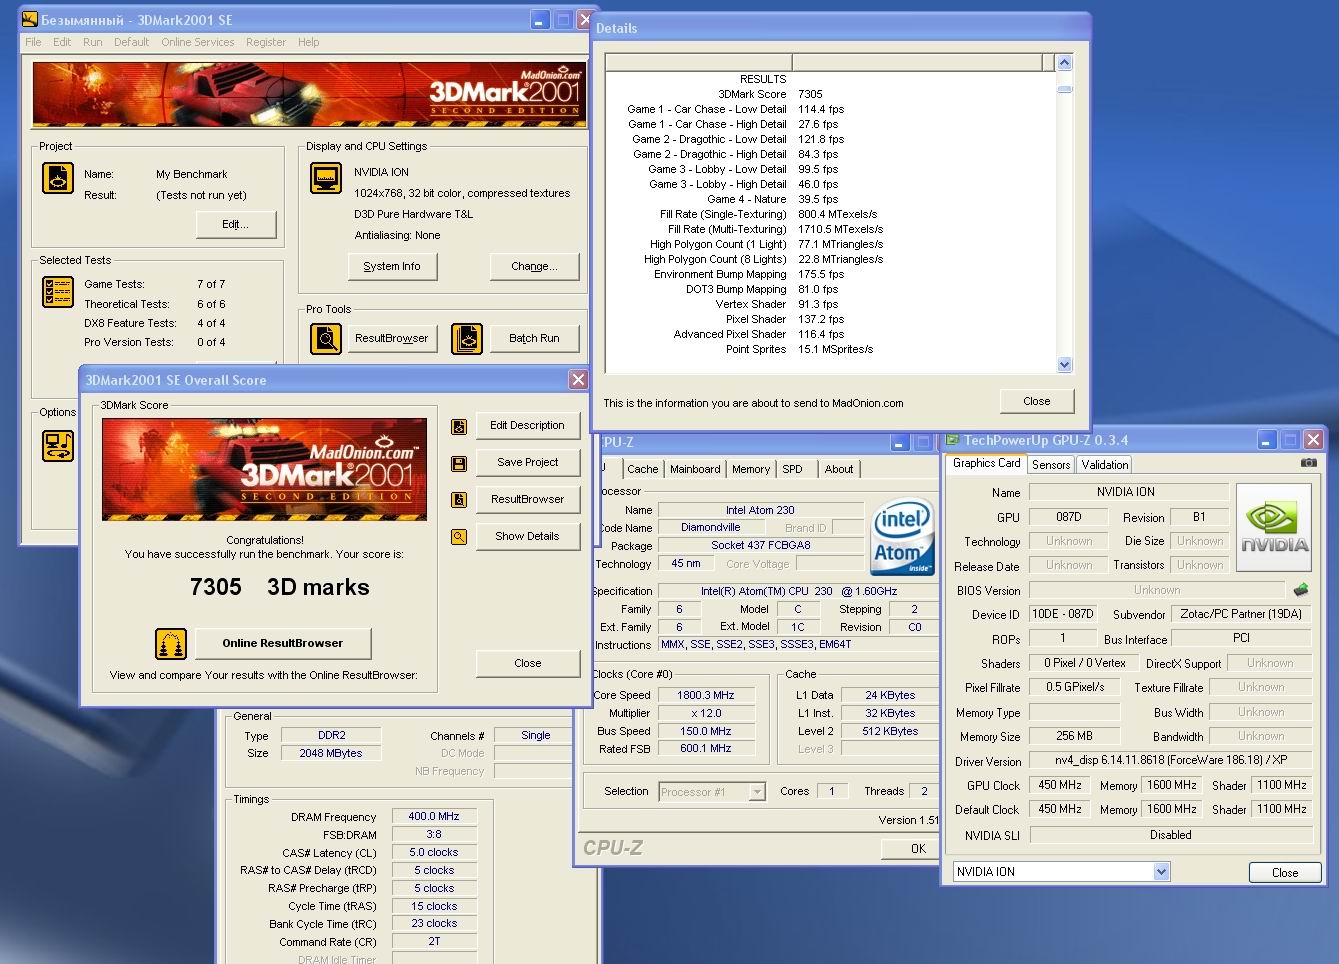This screenshot has width=1339, height=964.
Task: Select the Graphics Card tab in GPU-Z
Action: coord(986,463)
